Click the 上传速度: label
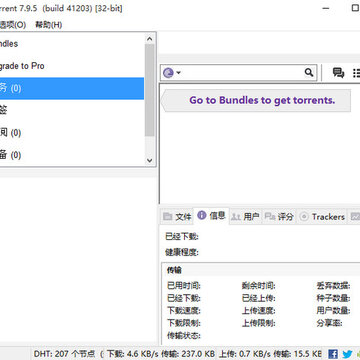Image resolution: width=360 pixels, height=360 pixels. point(259,311)
